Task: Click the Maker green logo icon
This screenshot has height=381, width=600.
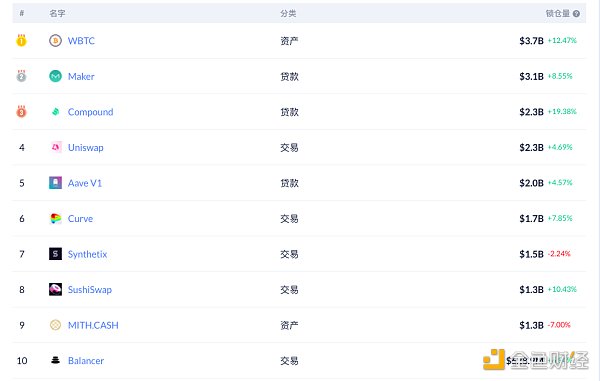Action: pyautogui.click(x=55, y=76)
